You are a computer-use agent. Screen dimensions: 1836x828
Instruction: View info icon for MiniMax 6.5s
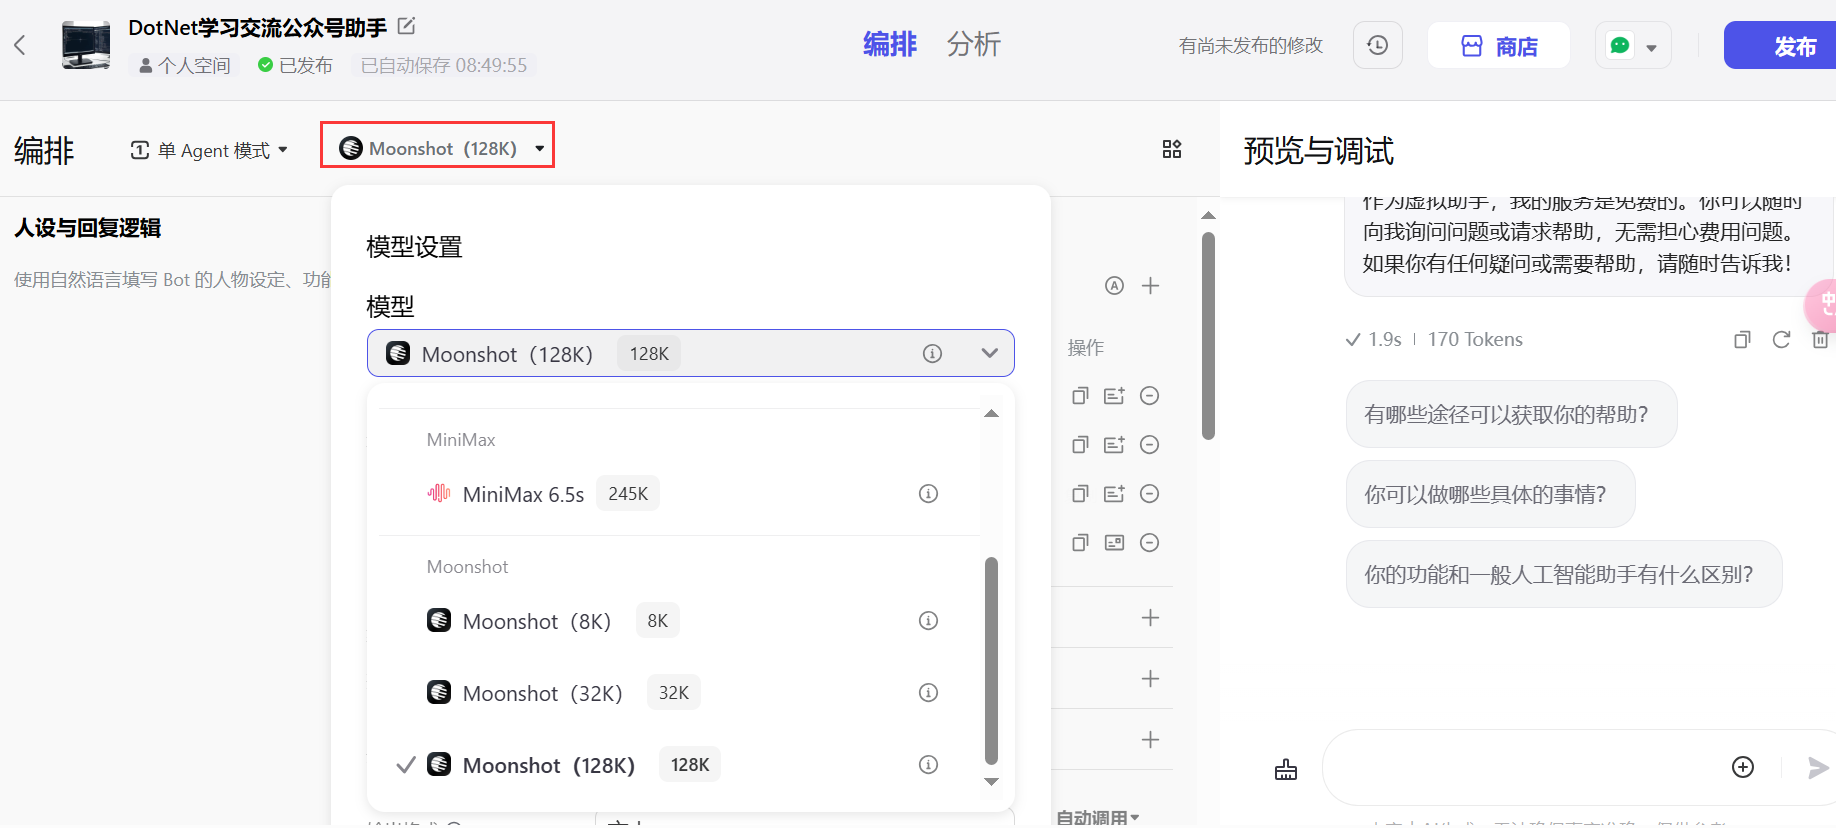point(928,494)
